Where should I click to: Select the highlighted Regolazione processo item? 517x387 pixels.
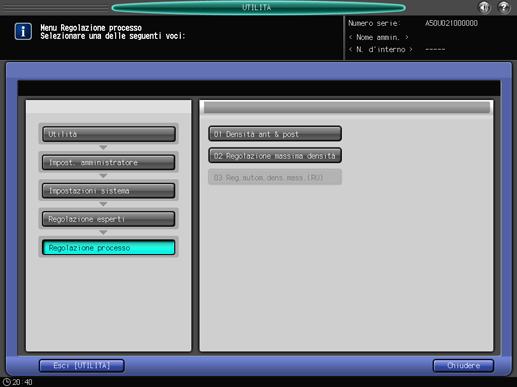(x=109, y=248)
